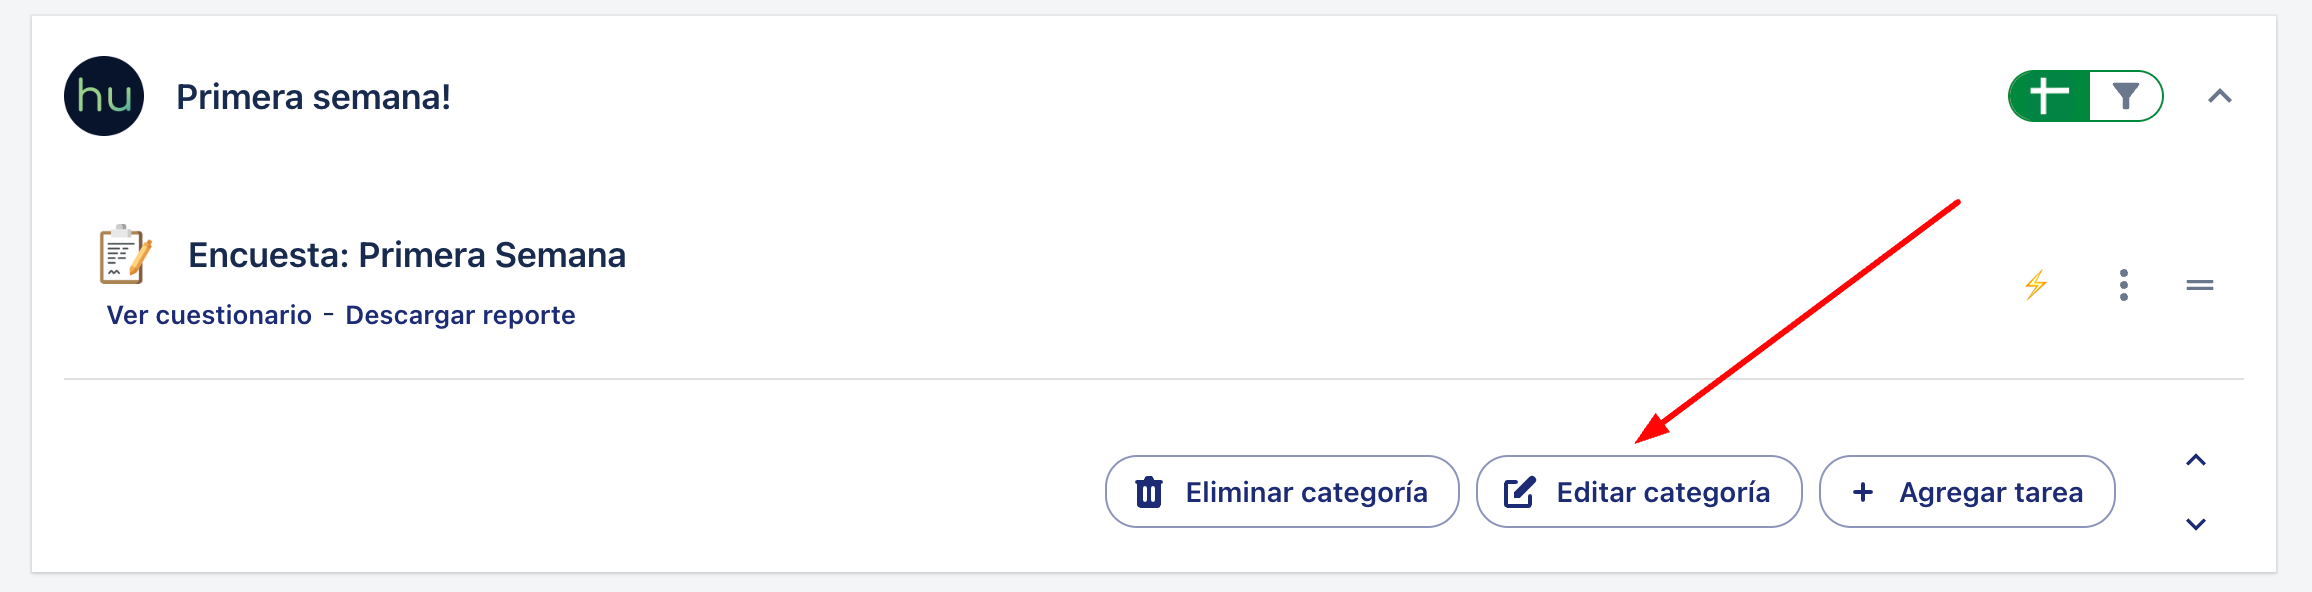2312x592 pixels.
Task: Collapse the Primera semana! category chevron
Action: click(2220, 96)
